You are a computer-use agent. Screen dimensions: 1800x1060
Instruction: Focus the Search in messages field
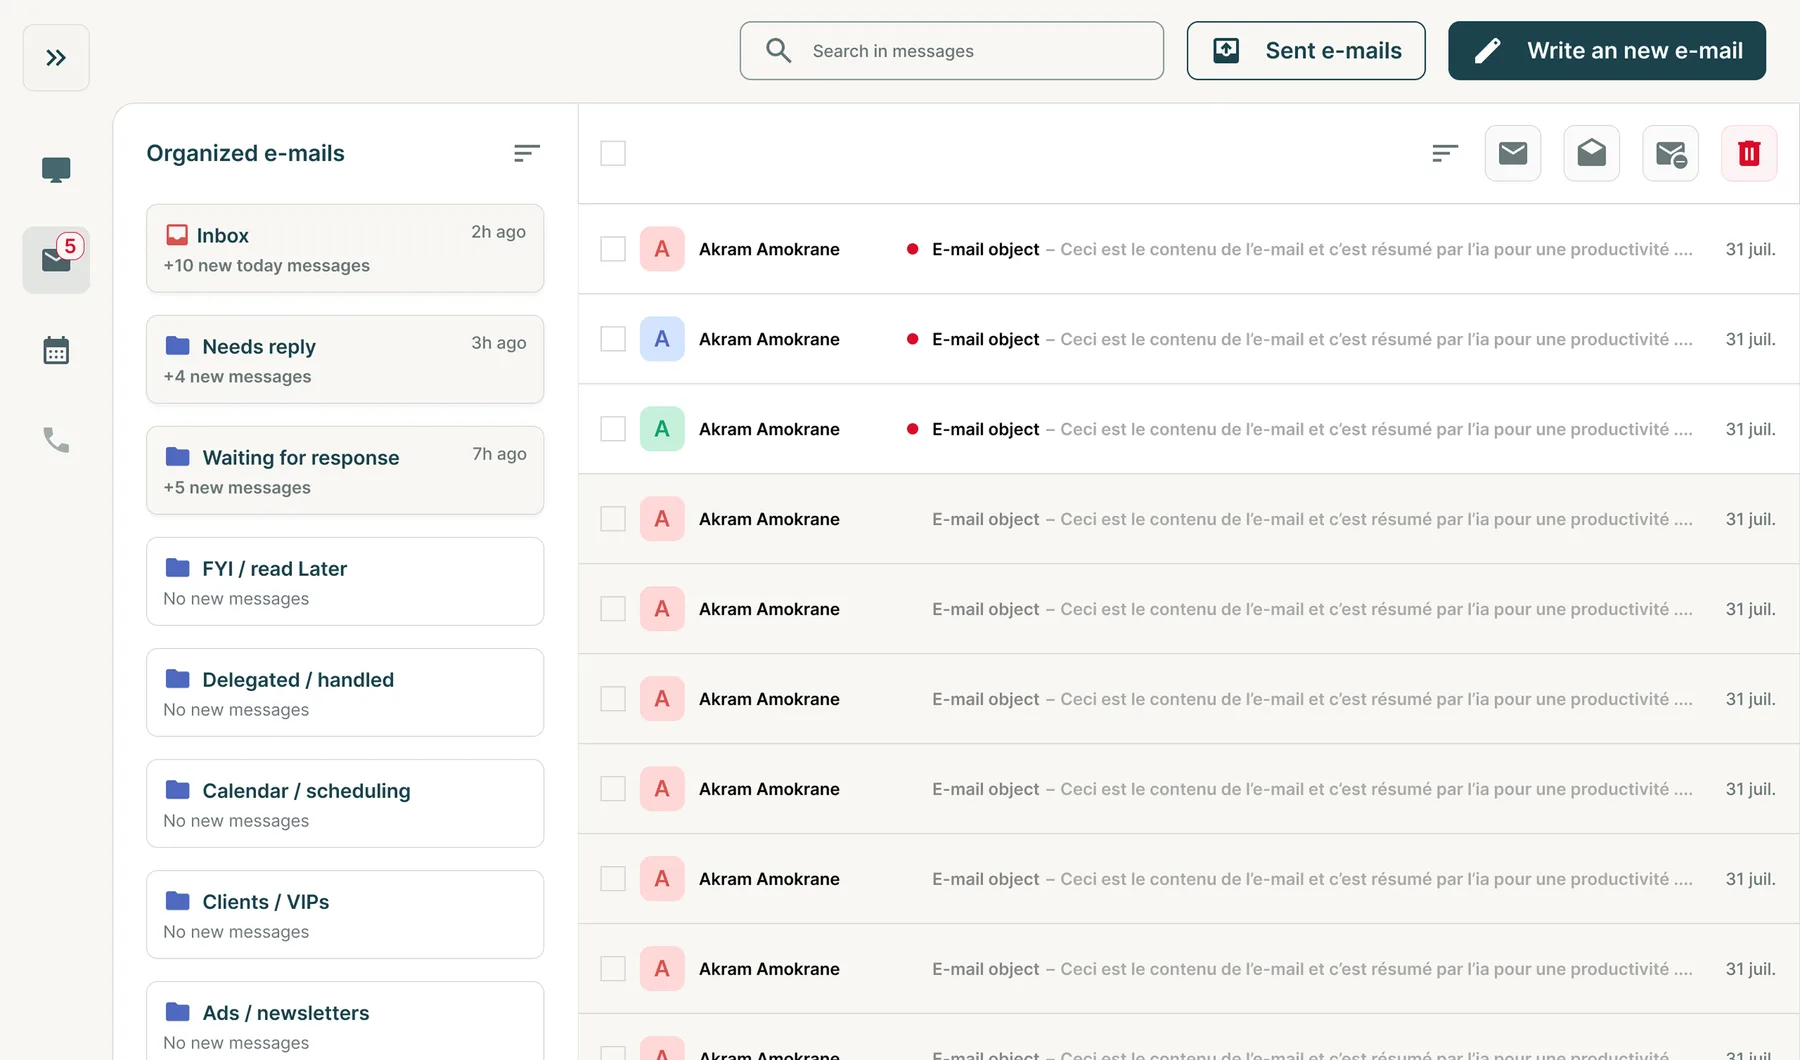(951, 51)
